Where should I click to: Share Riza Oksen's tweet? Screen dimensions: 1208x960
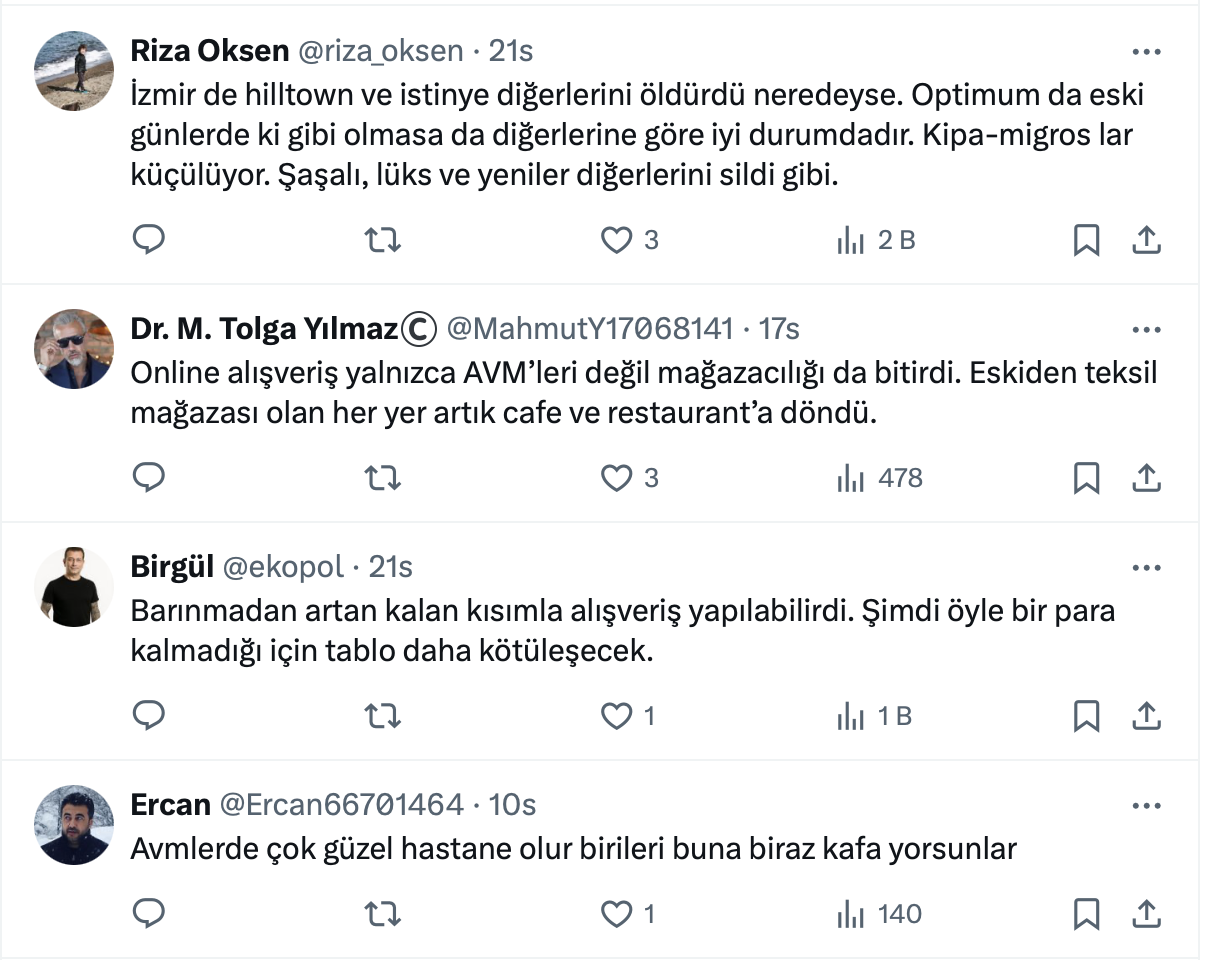(x=1145, y=240)
